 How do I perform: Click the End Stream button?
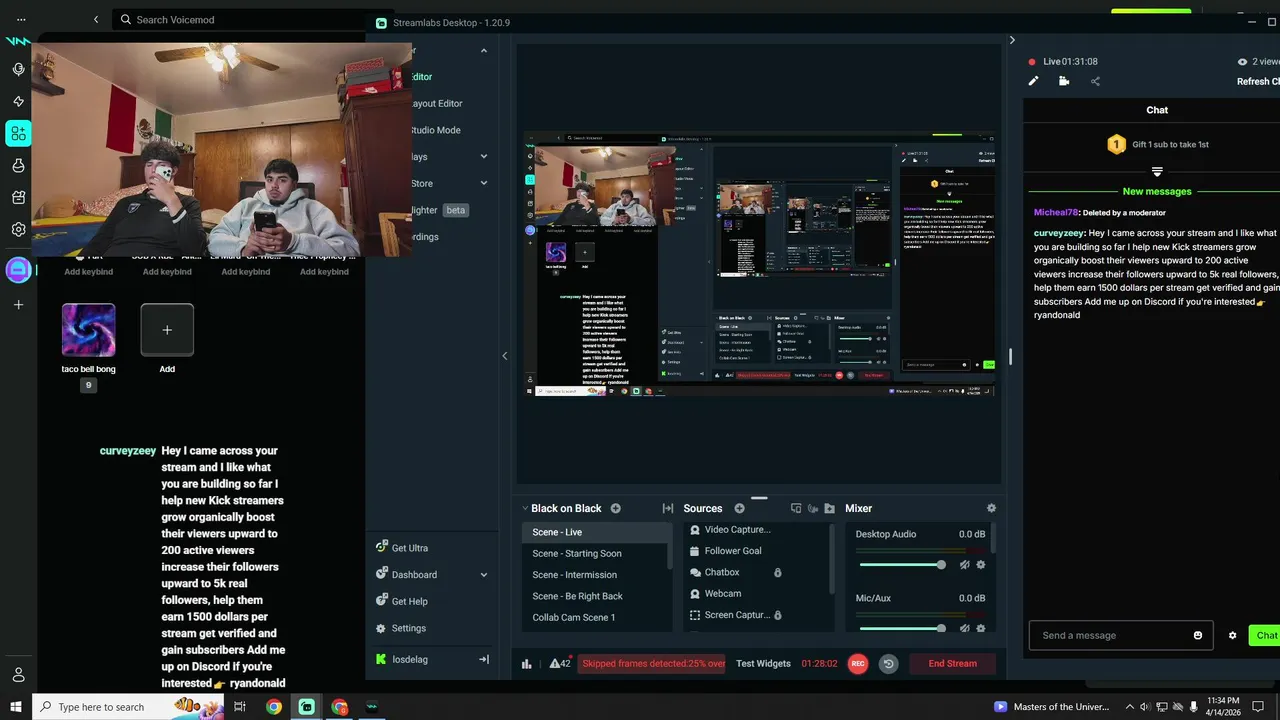pos(952,663)
